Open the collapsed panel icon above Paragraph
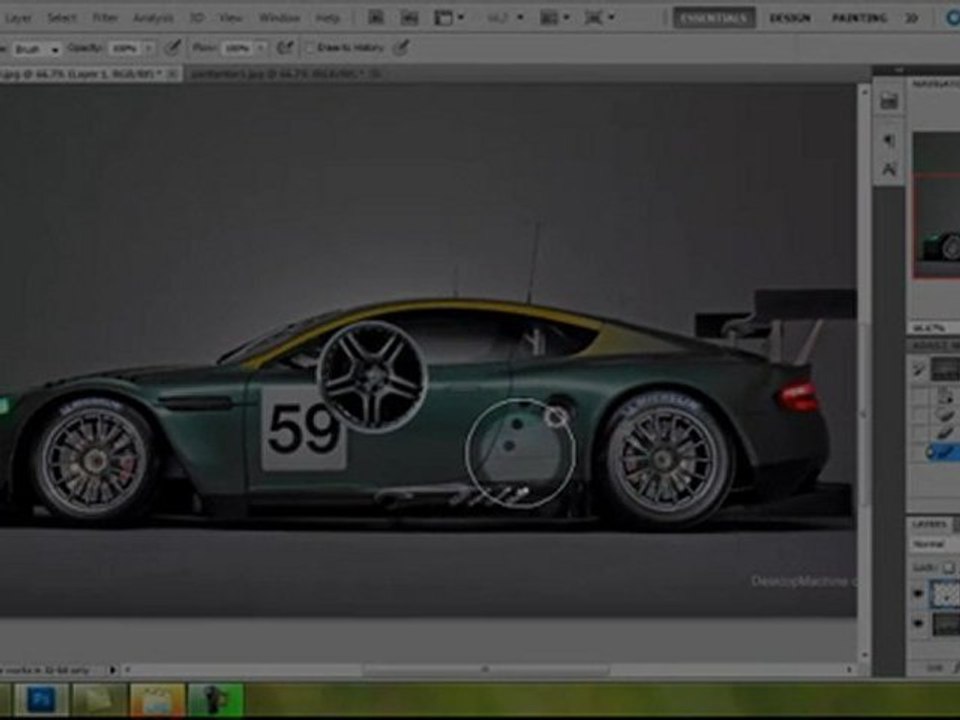Screen dimensions: 960x720 point(889,101)
